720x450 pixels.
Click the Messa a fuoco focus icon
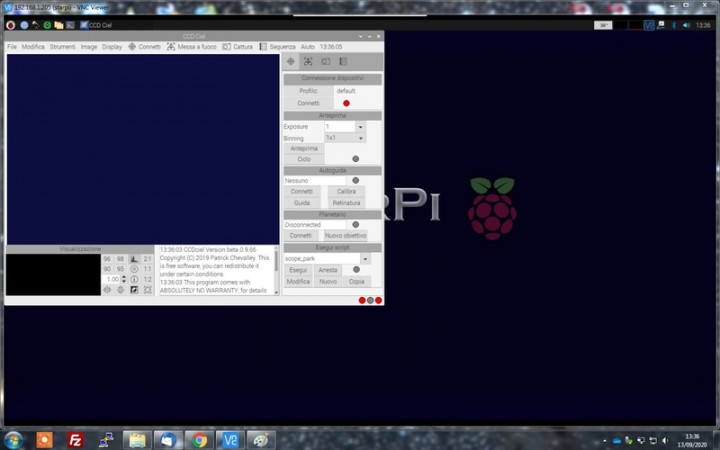pos(171,47)
